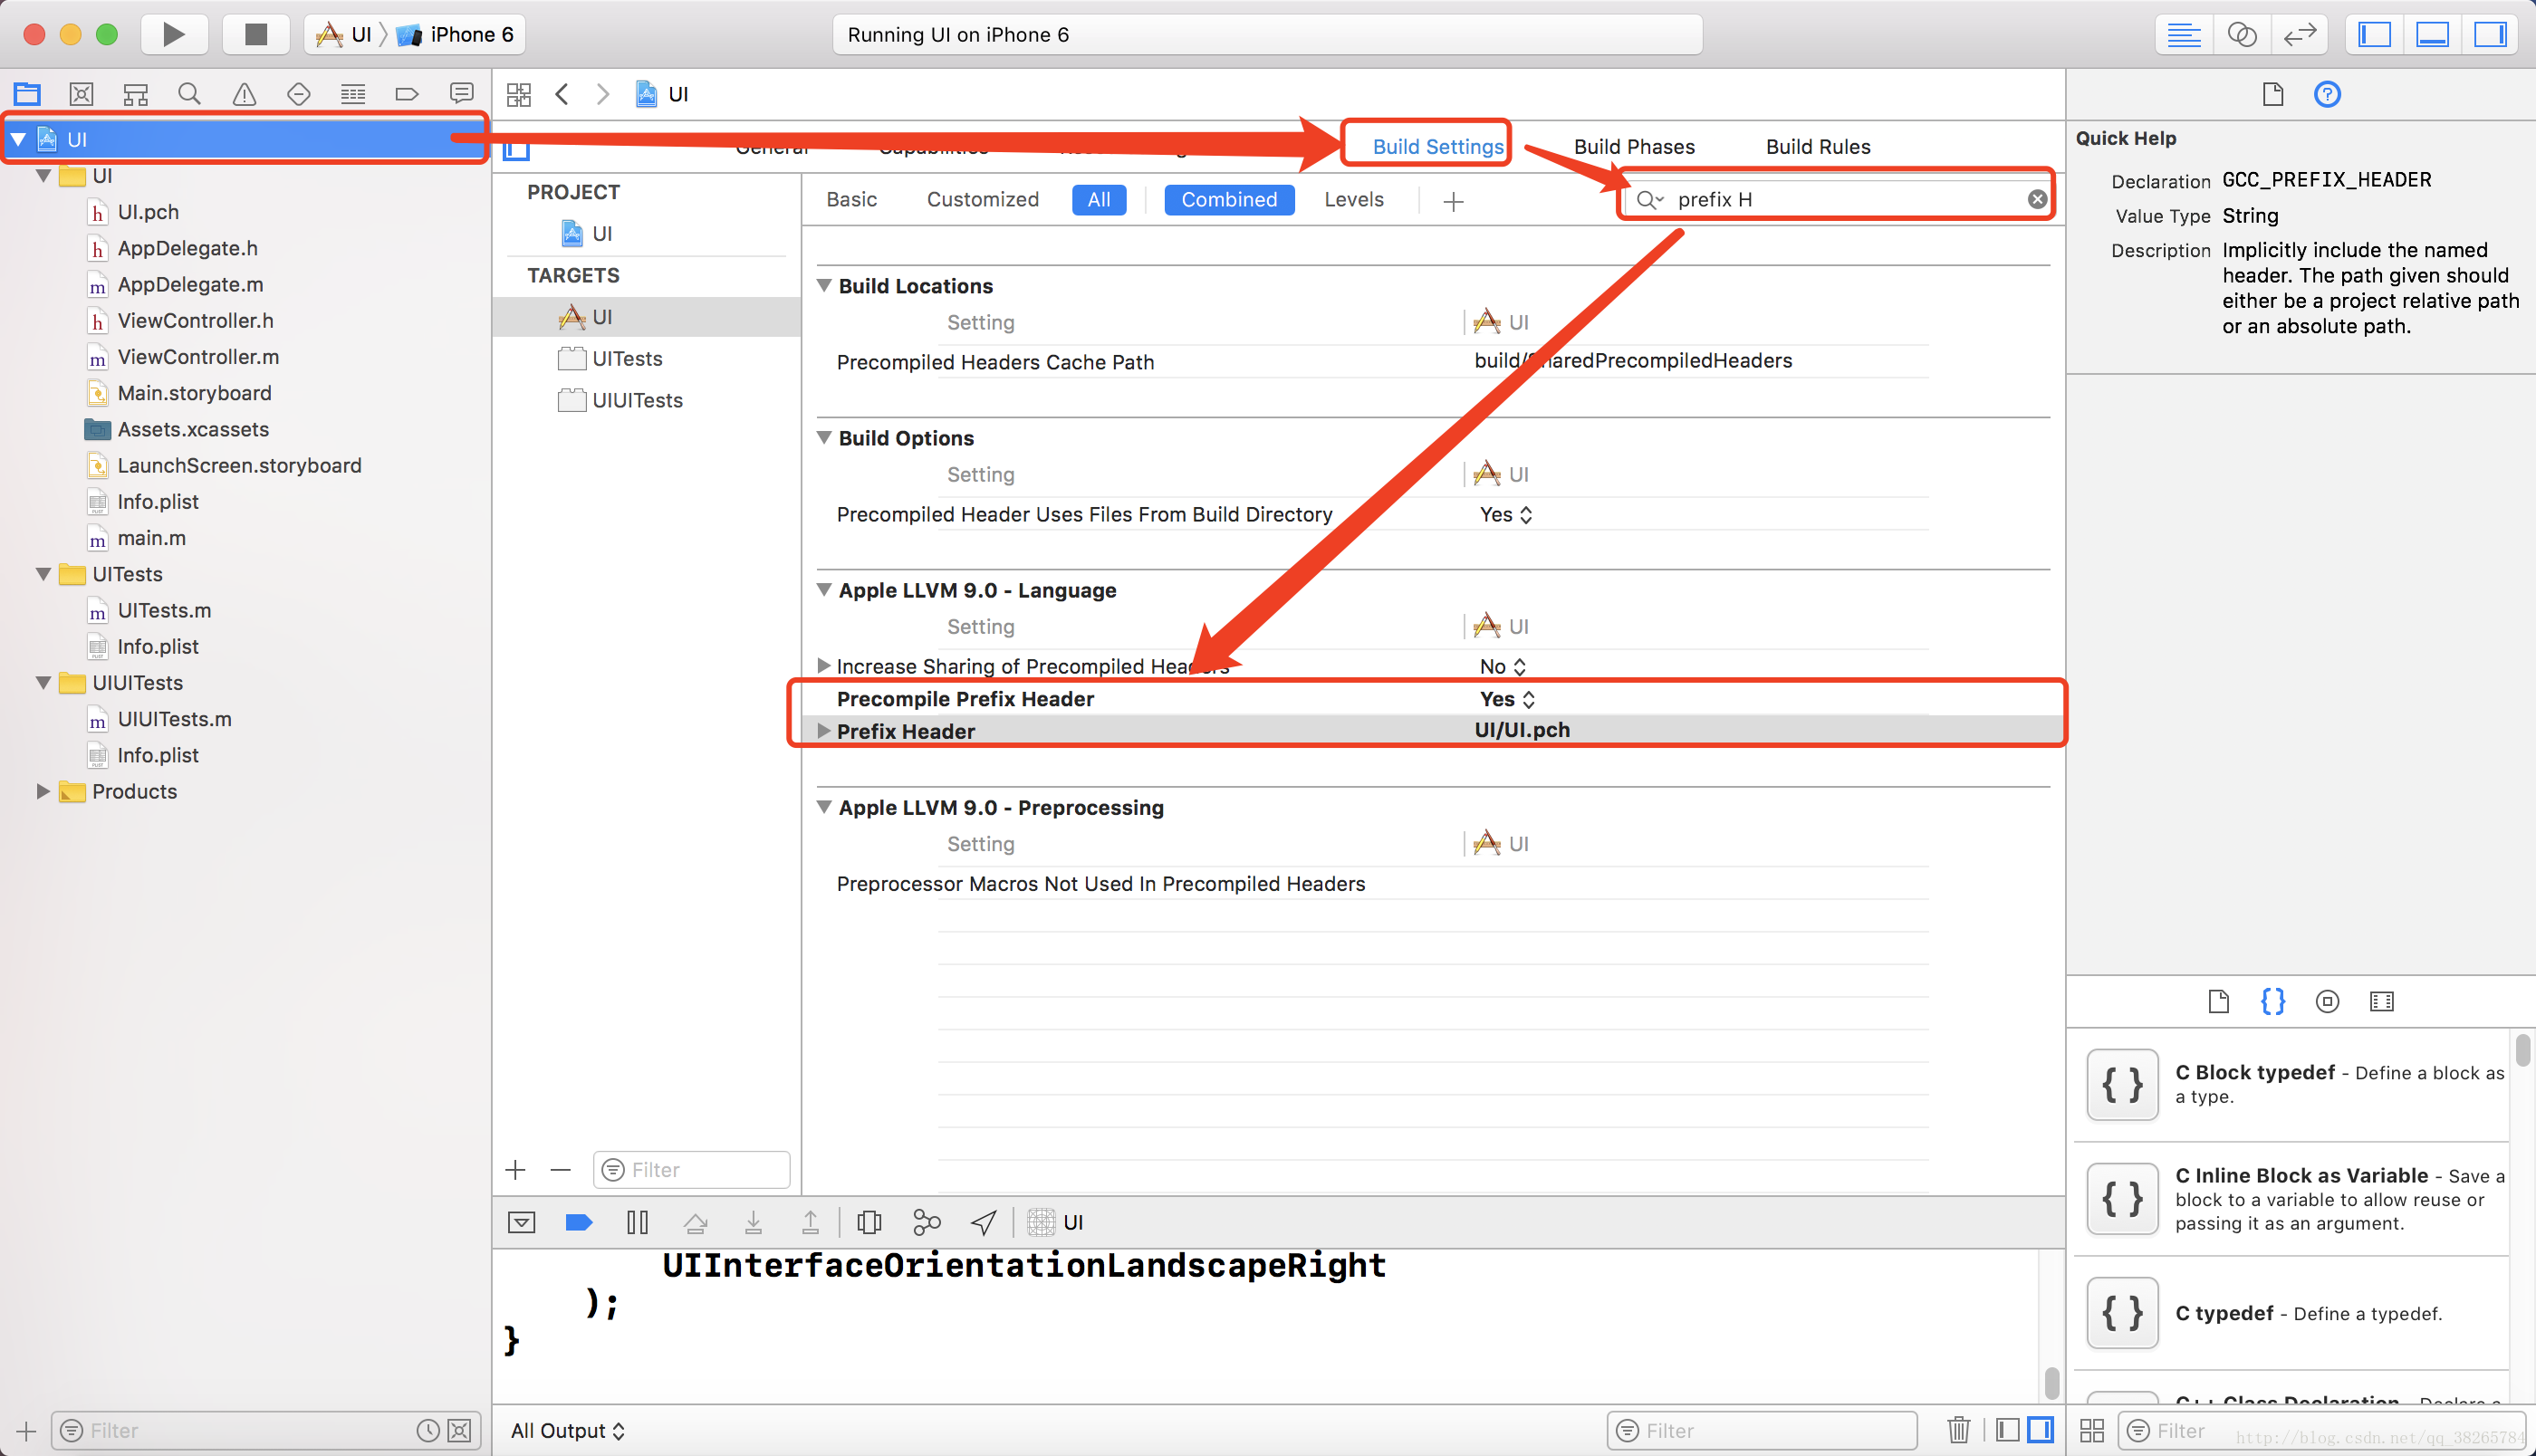The width and height of the screenshot is (2536, 1456).
Task: Collapse the Build Locations section
Action: point(825,285)
